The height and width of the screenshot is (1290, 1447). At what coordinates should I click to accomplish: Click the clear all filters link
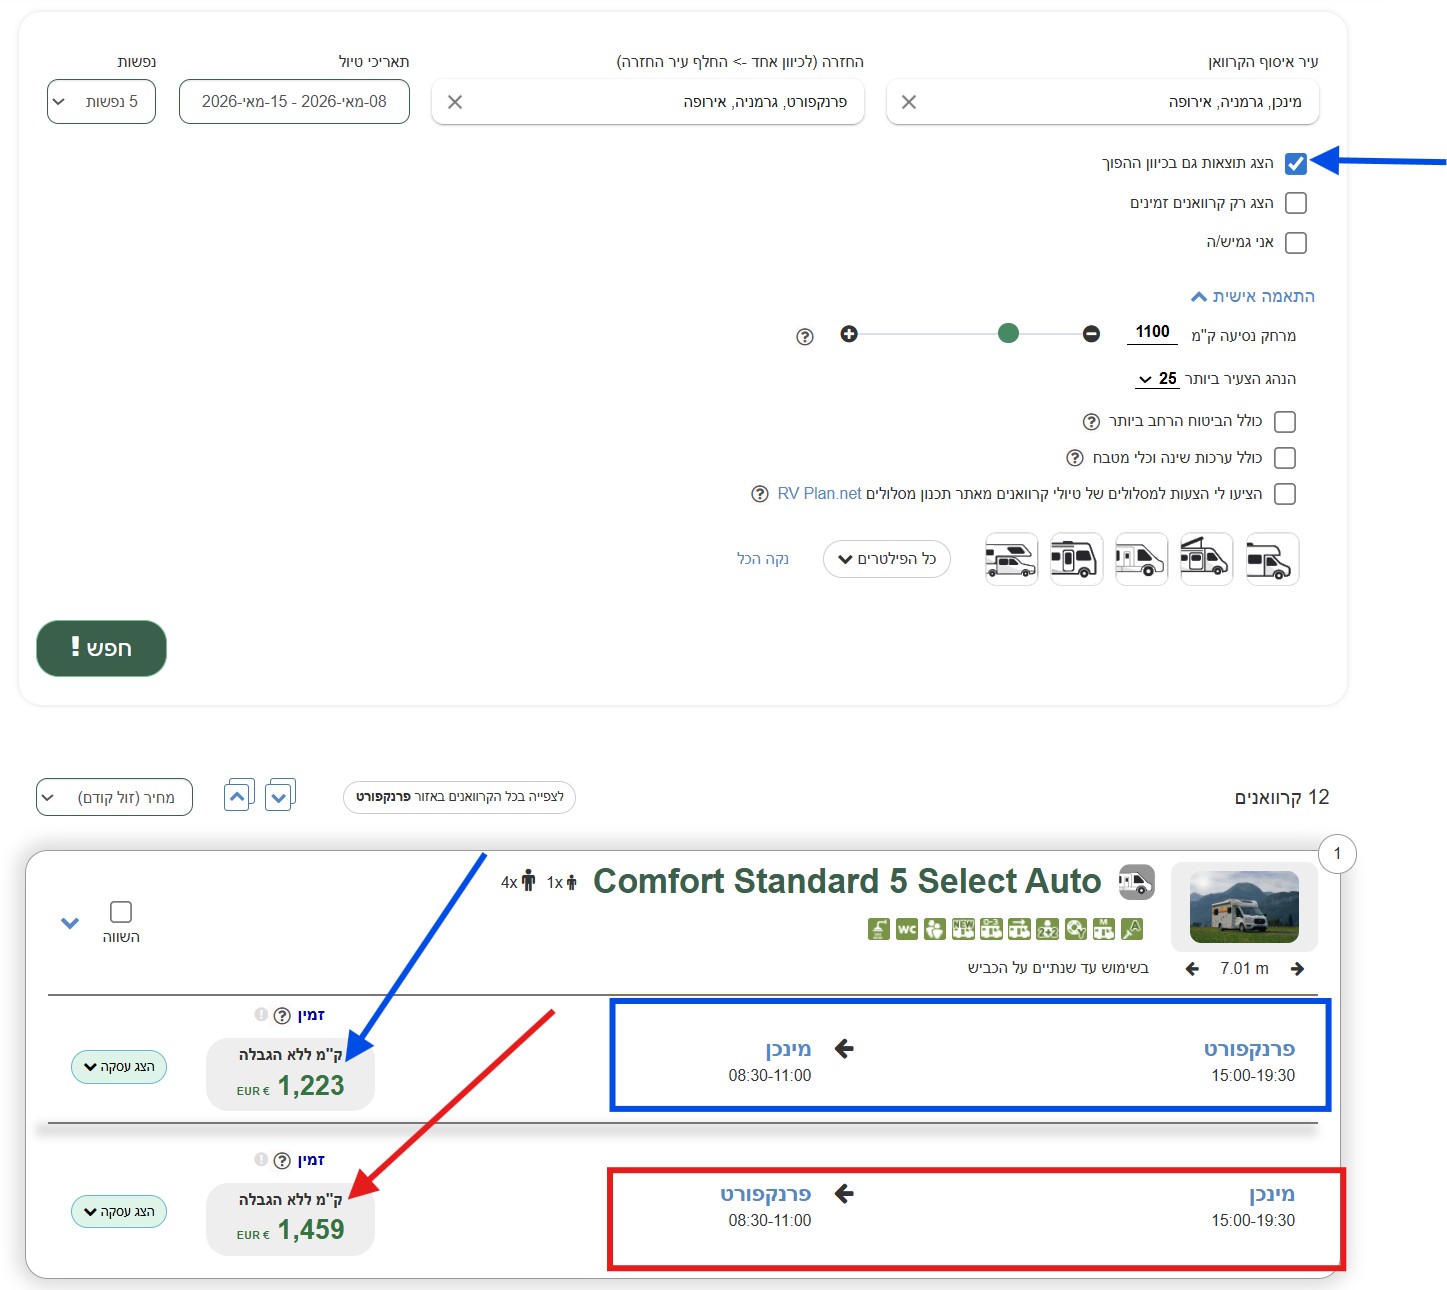[763, 559]
